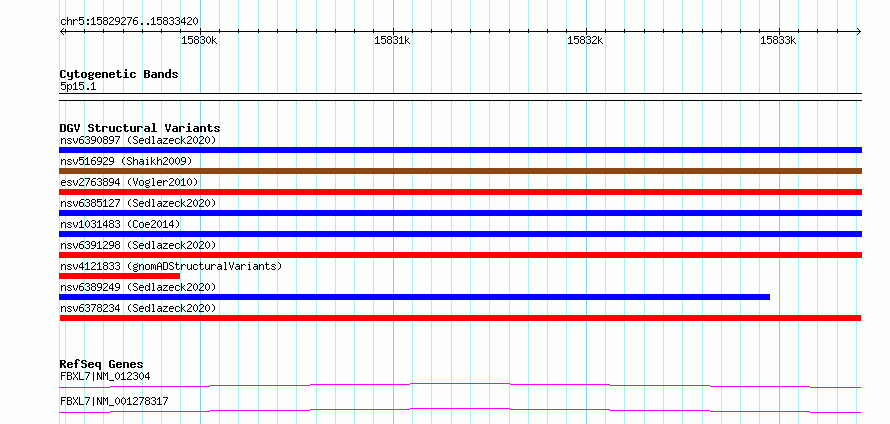Screen dimensions: 890x424
Task: Click the nsv6385127 (Sedlazeck2020) blue bar
Action: click(460, 213)
